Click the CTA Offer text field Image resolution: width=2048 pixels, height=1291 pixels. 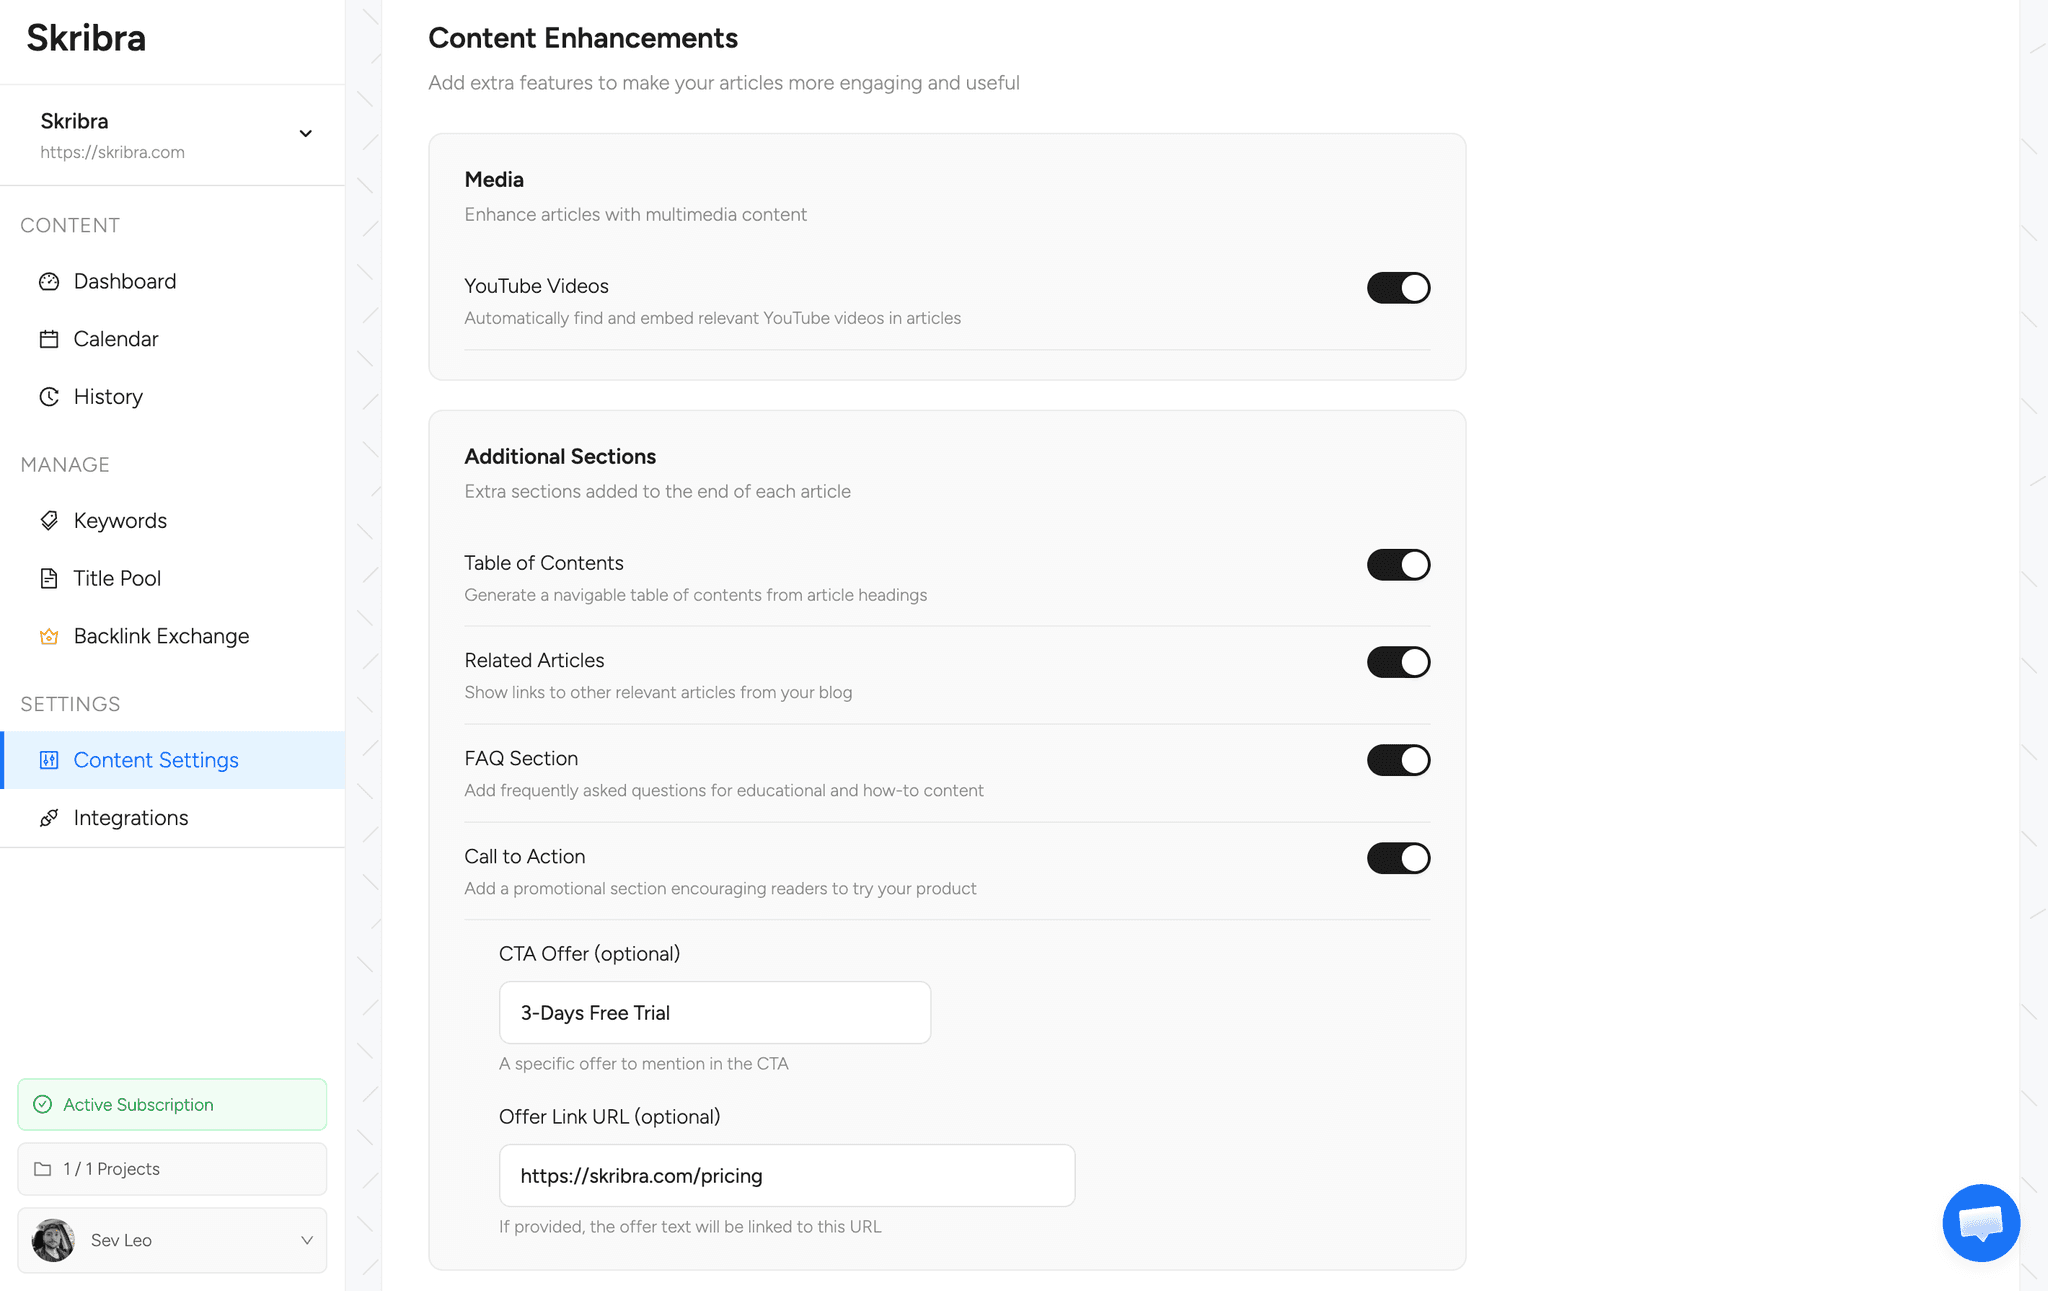point(714,1012)
